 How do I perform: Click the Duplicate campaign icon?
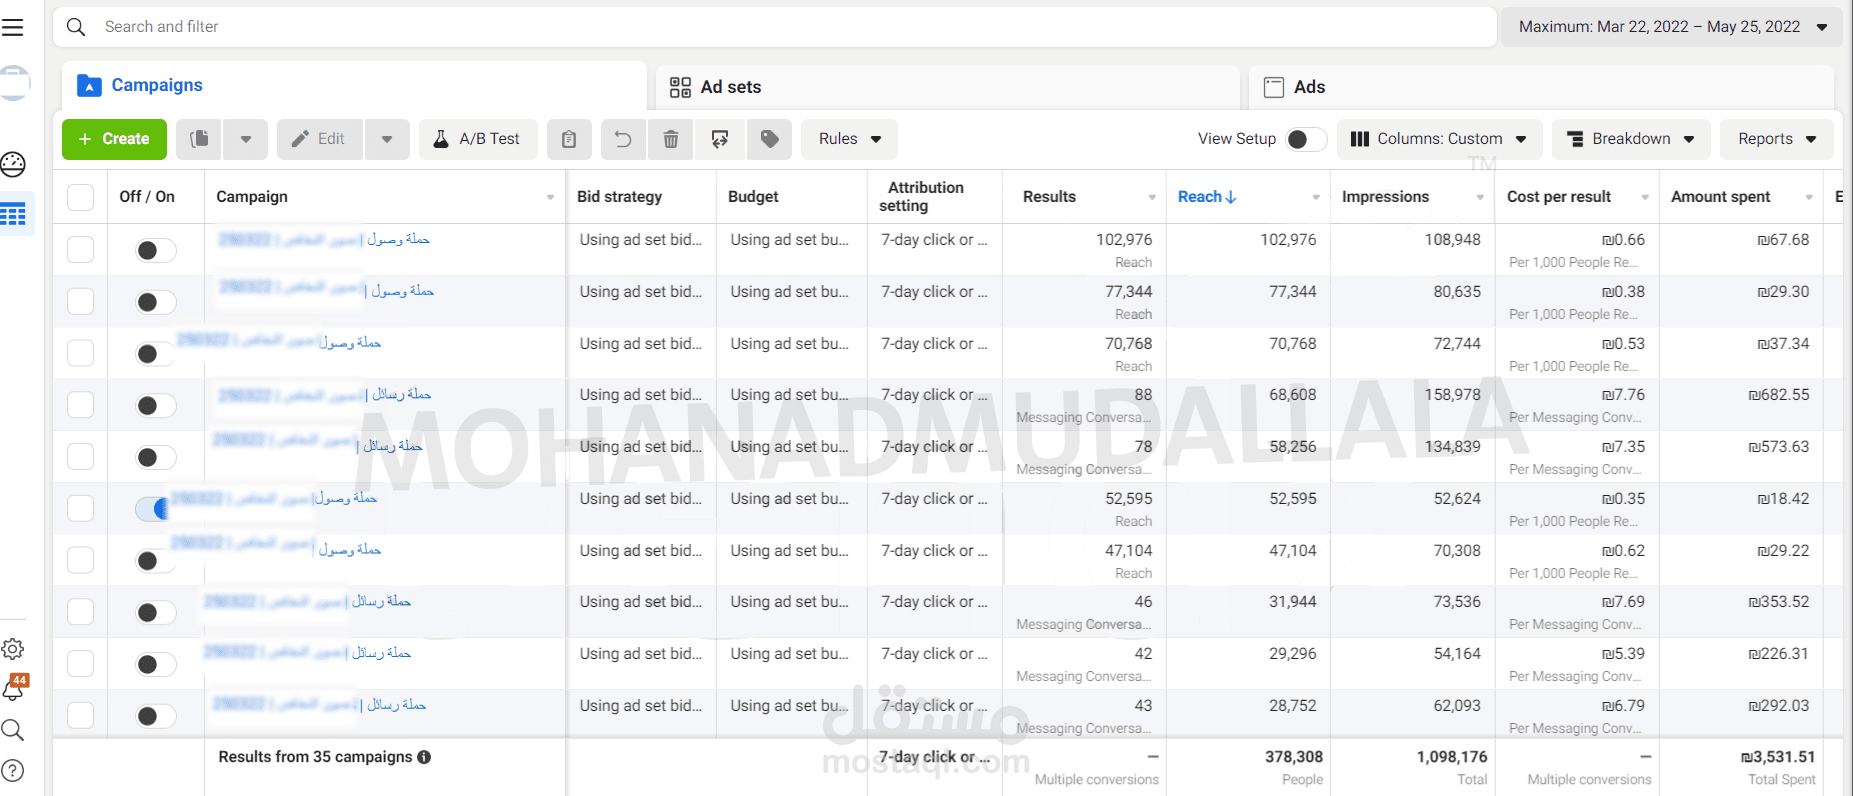click(x=199, y=139)
